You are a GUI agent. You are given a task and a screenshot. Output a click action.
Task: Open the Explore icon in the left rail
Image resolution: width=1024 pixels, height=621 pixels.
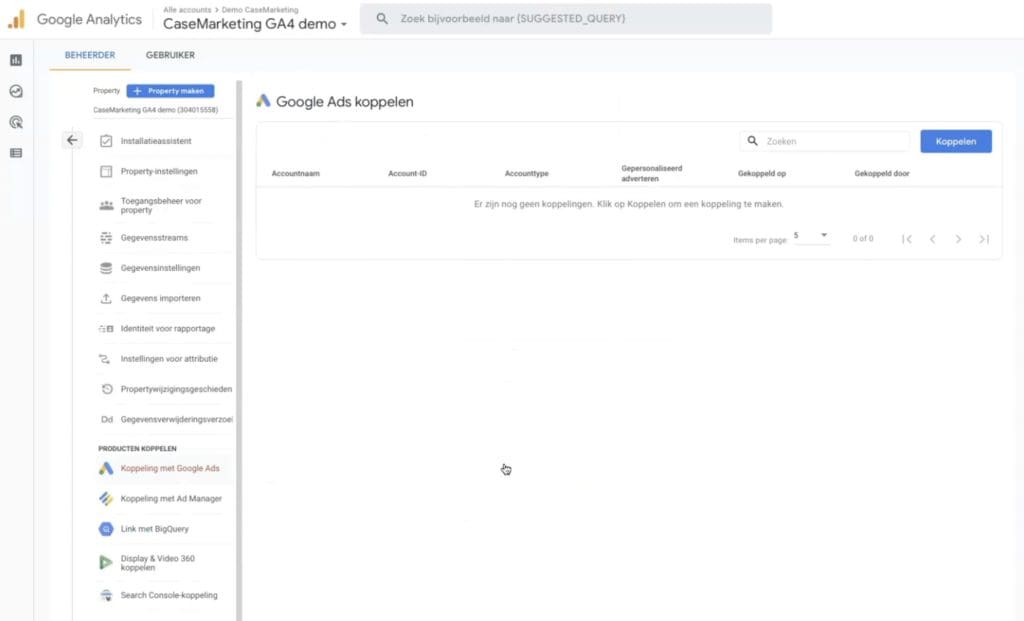pyautogui.click(x=16, y=91)
